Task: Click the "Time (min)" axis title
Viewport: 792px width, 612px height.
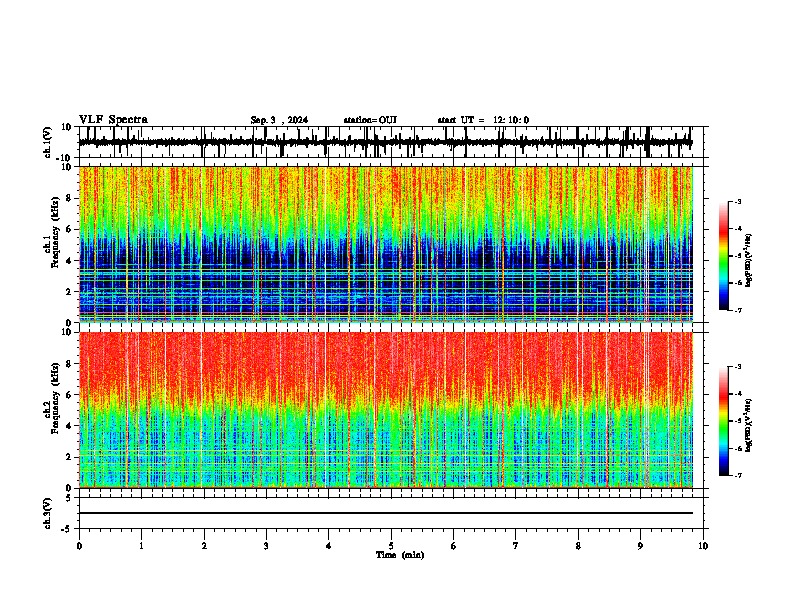Action: (400, 555)
